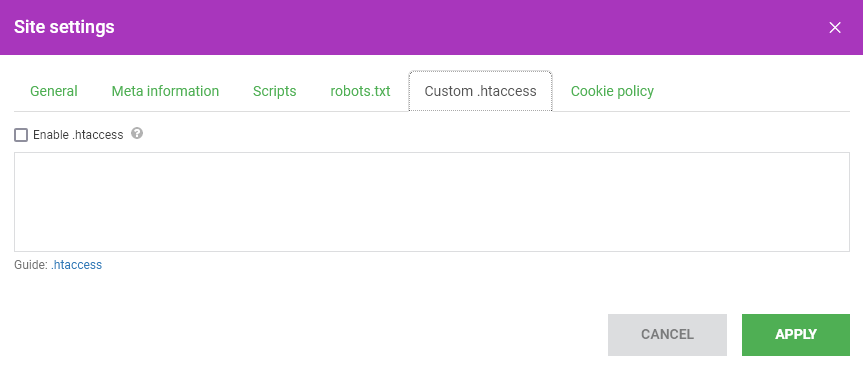Open the Meta information tab
Image resolution: width=863 pixels, height=370 pixels.
165,91
